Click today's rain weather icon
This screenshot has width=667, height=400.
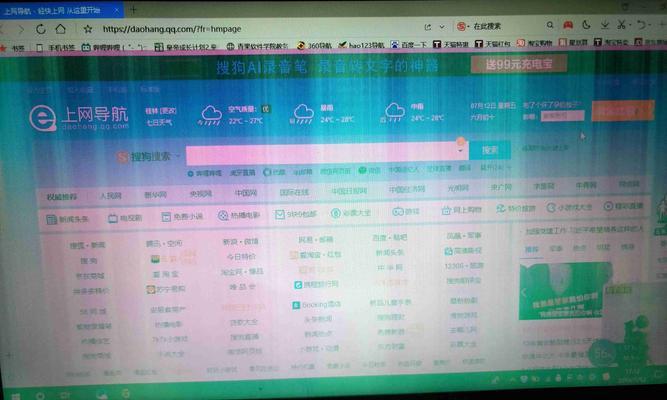pos(210,115)
